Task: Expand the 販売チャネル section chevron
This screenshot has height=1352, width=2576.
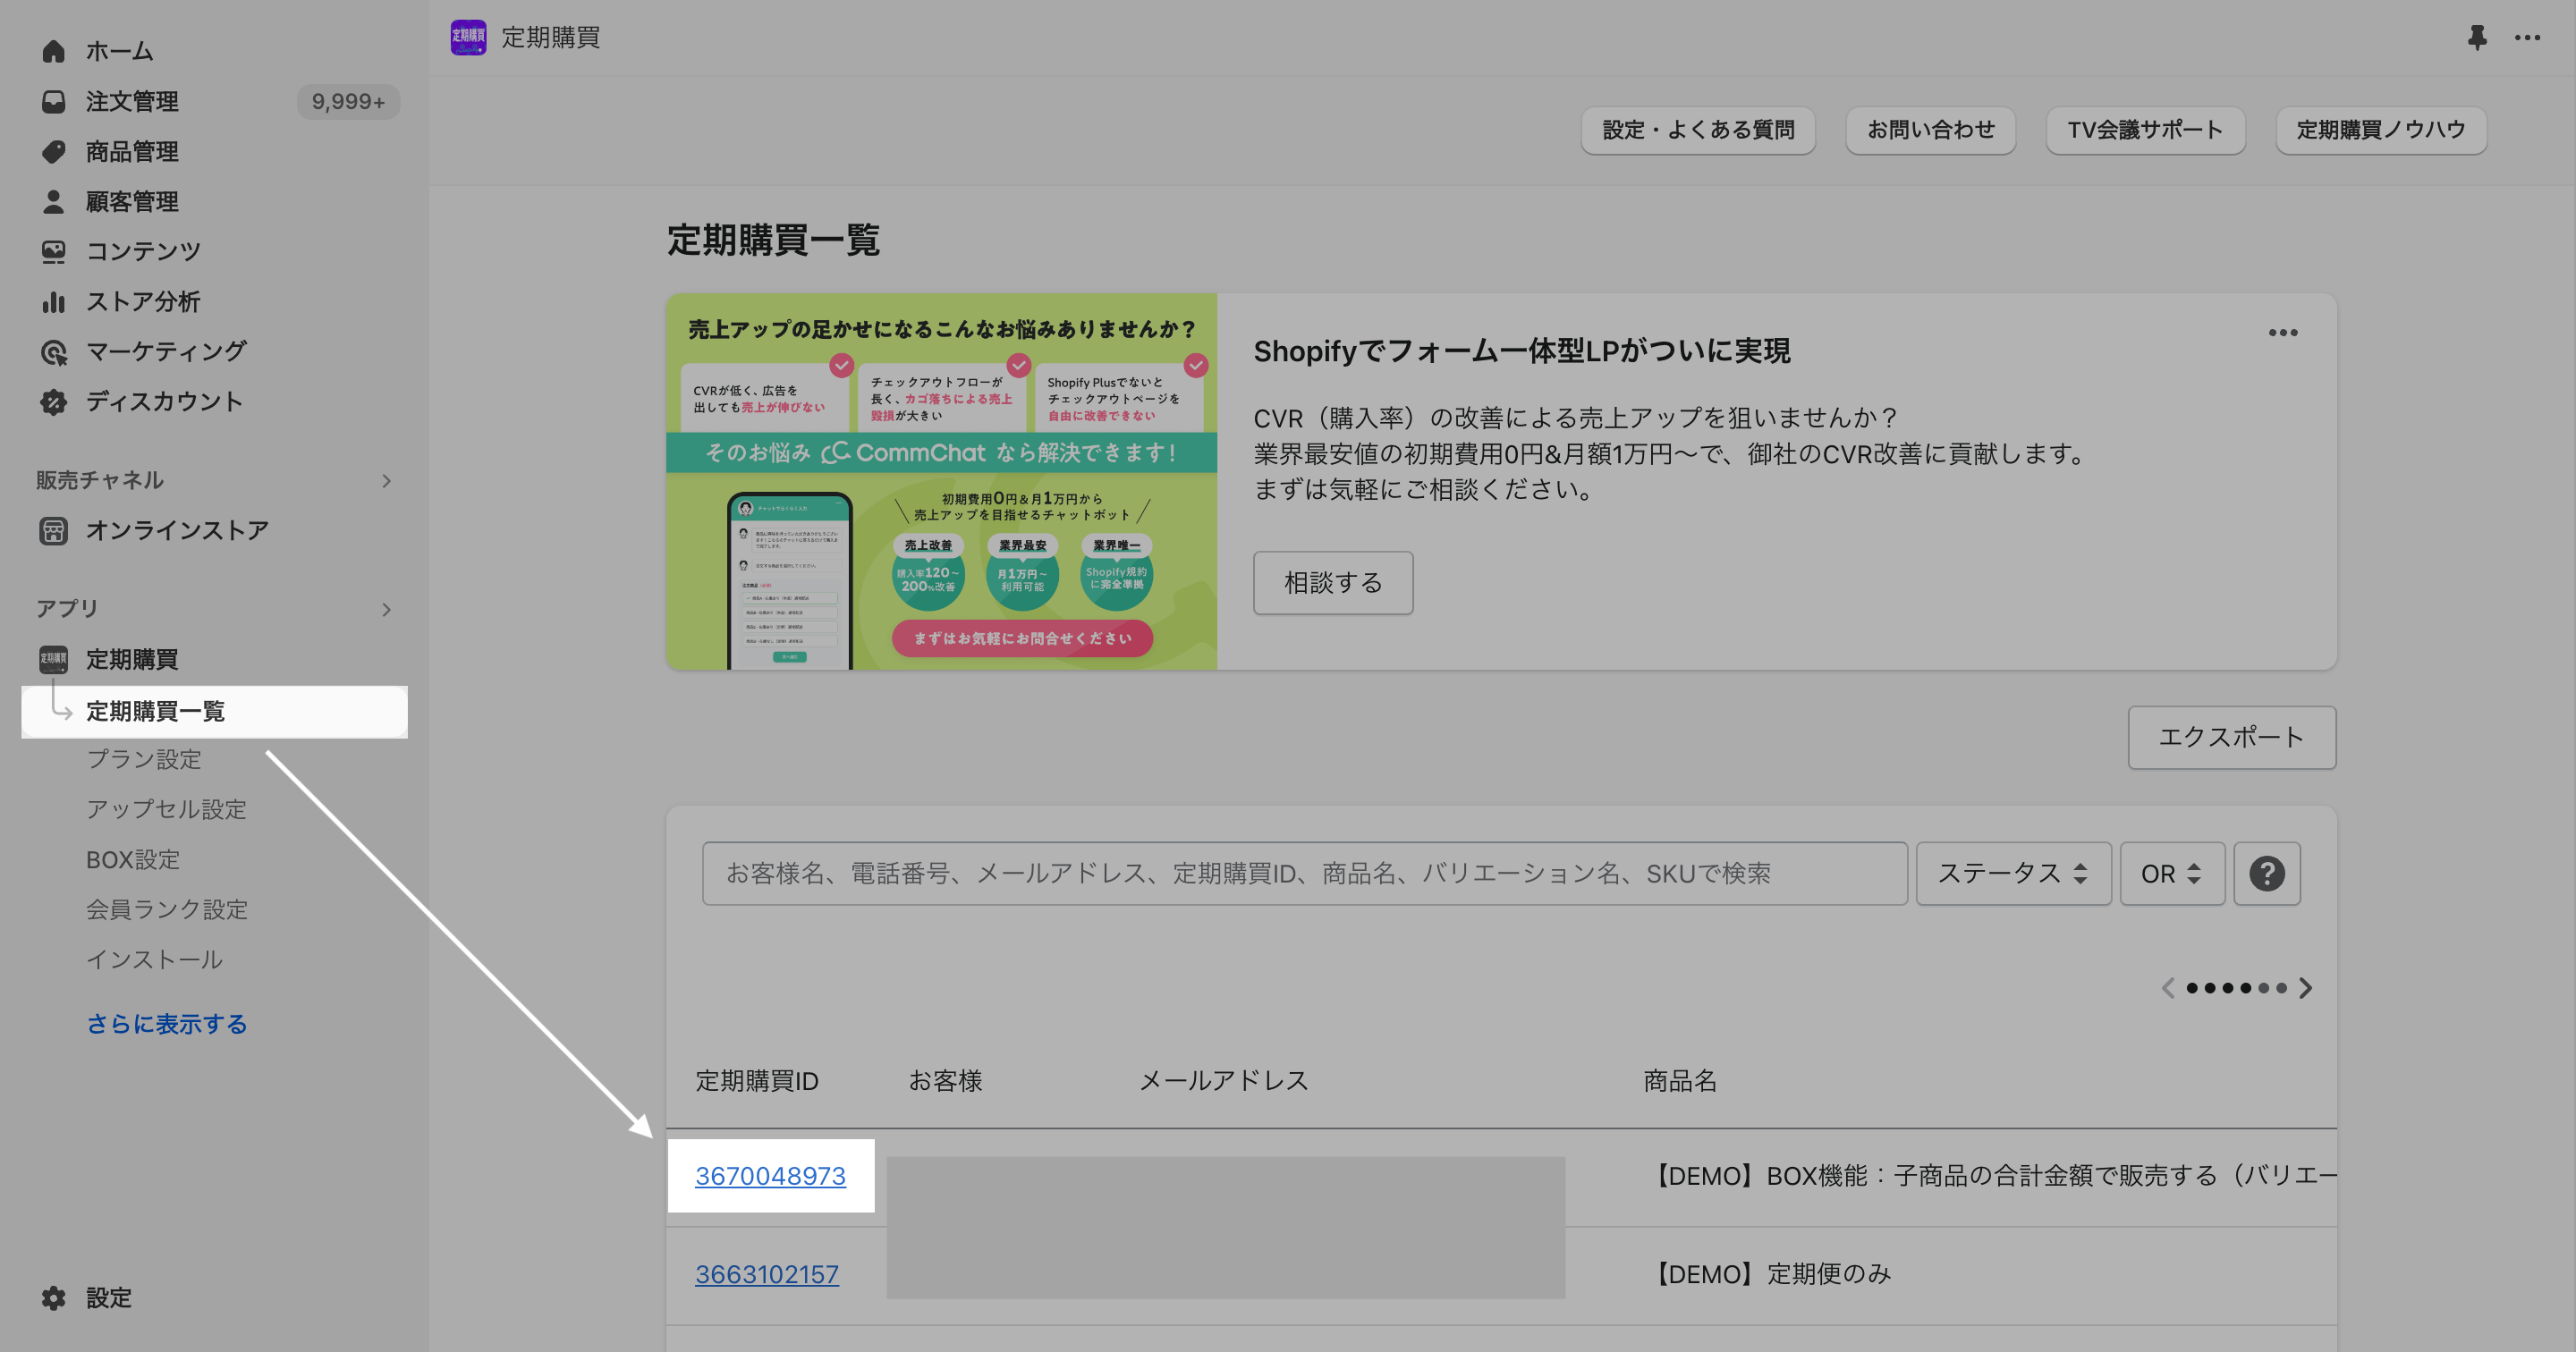Action: pyautogui.click(x=386, y=481)
